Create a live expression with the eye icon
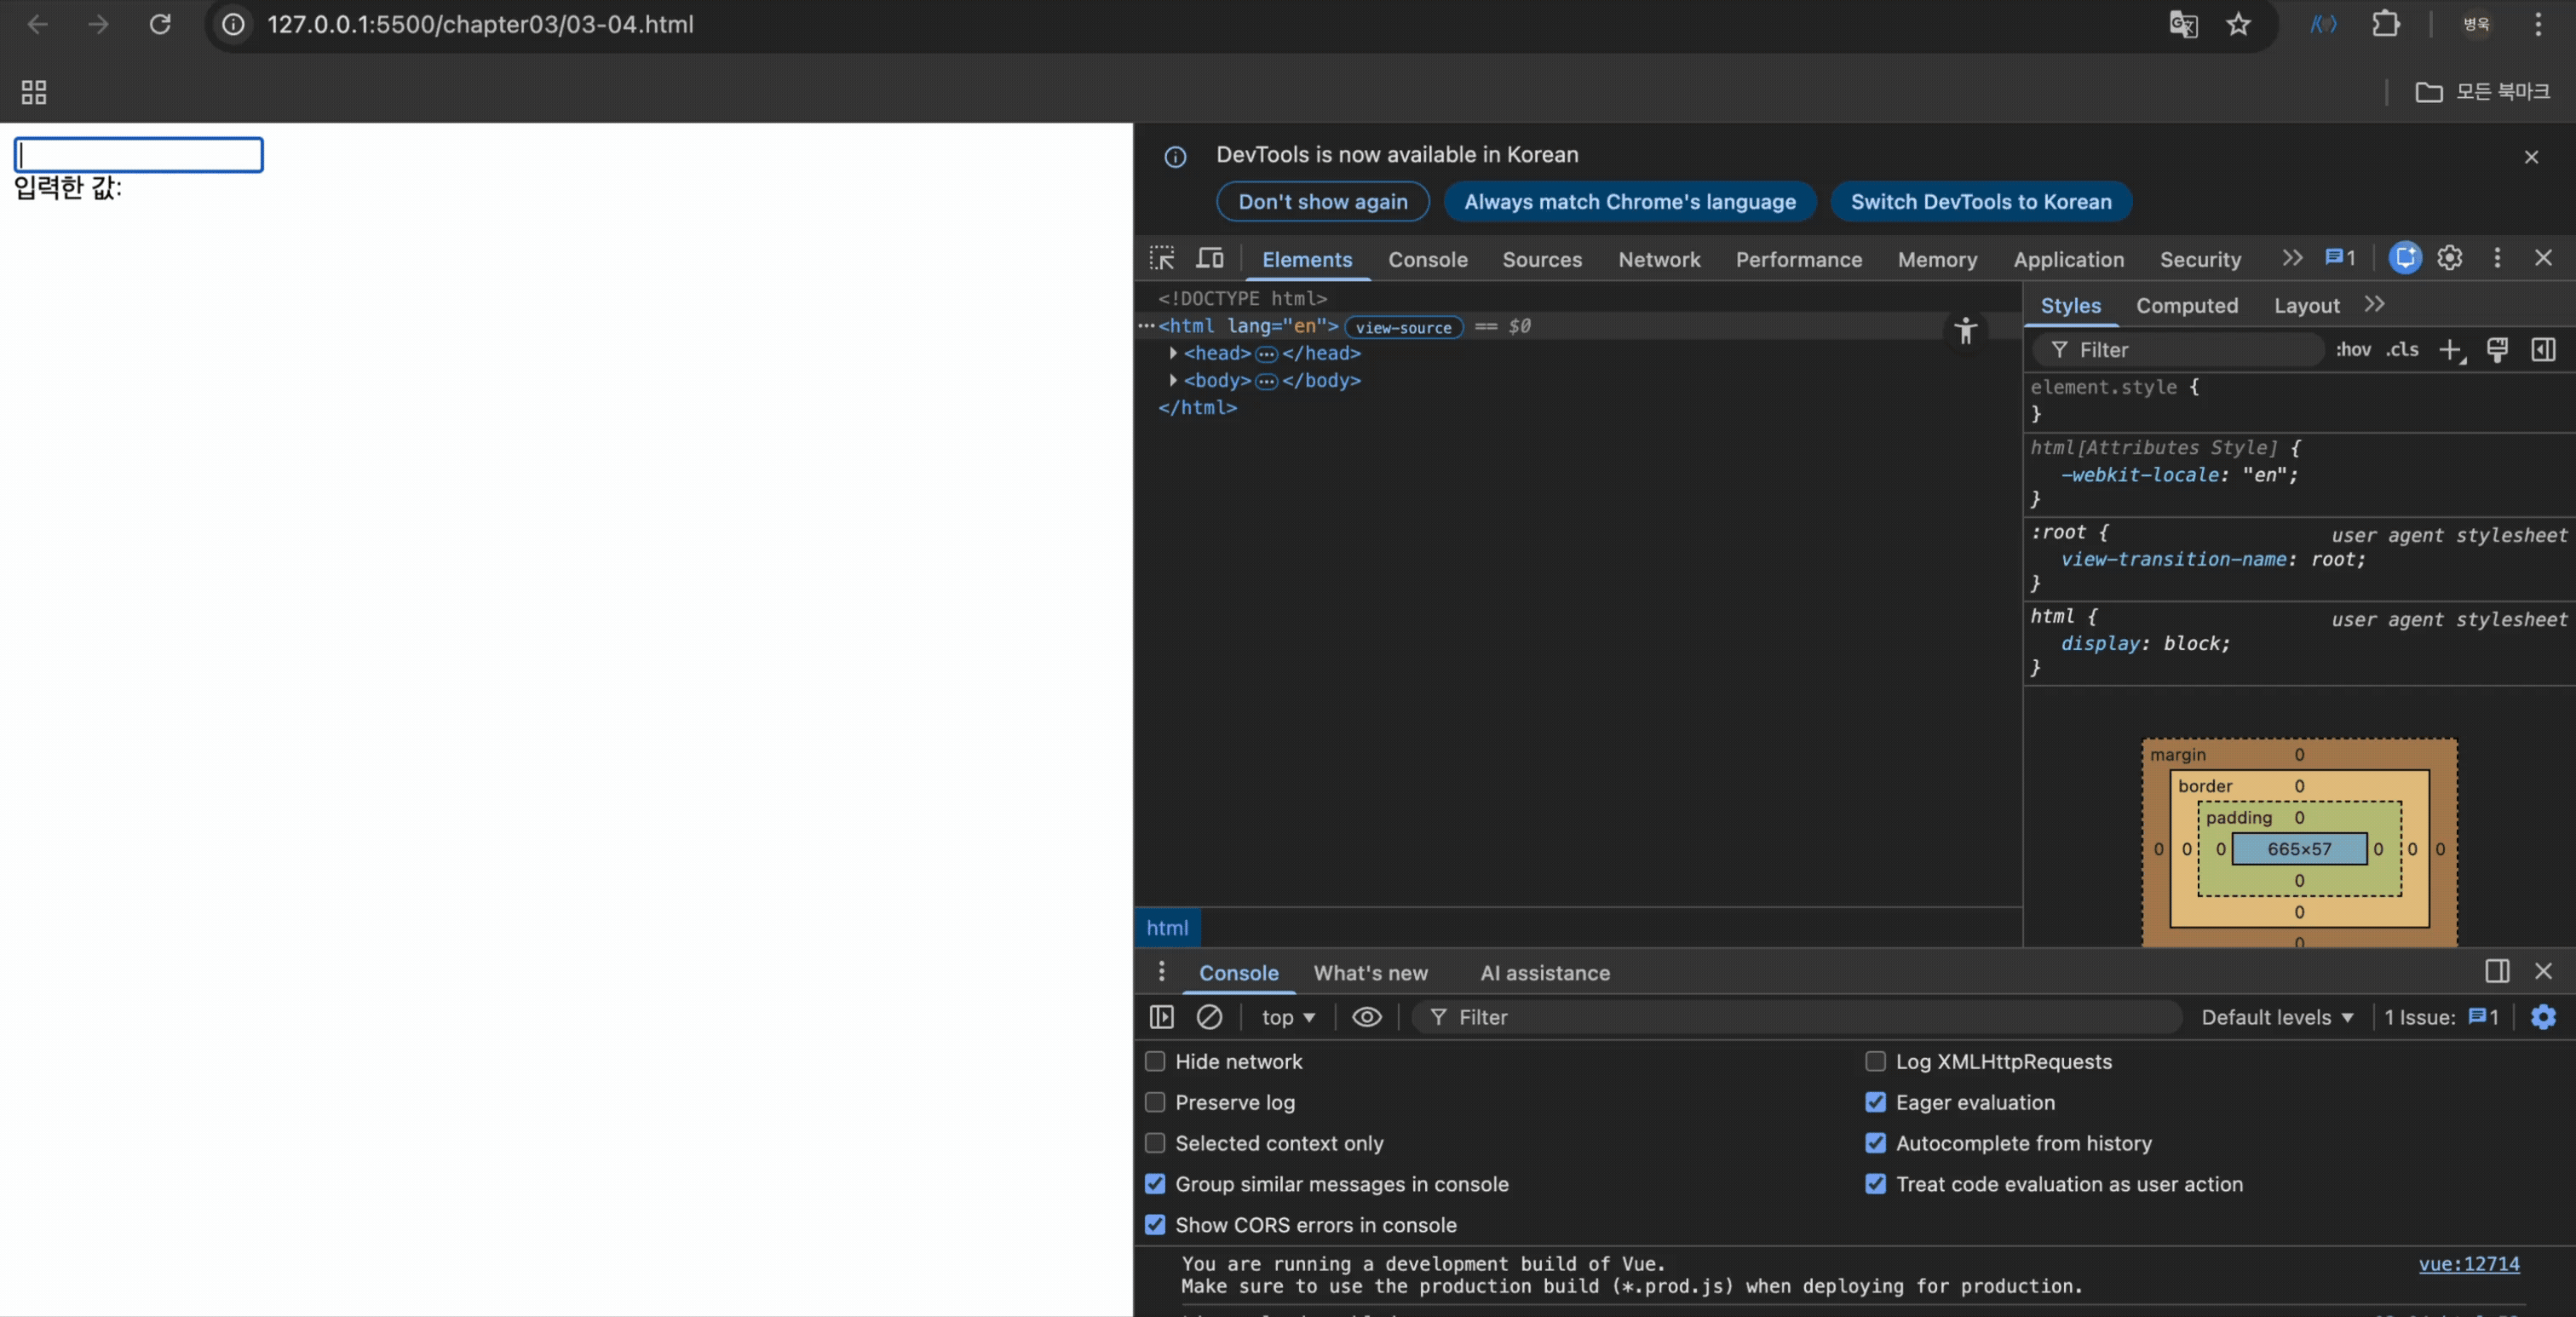This screenshot has width=2576, height=1317. (x=1366, y=1017)
